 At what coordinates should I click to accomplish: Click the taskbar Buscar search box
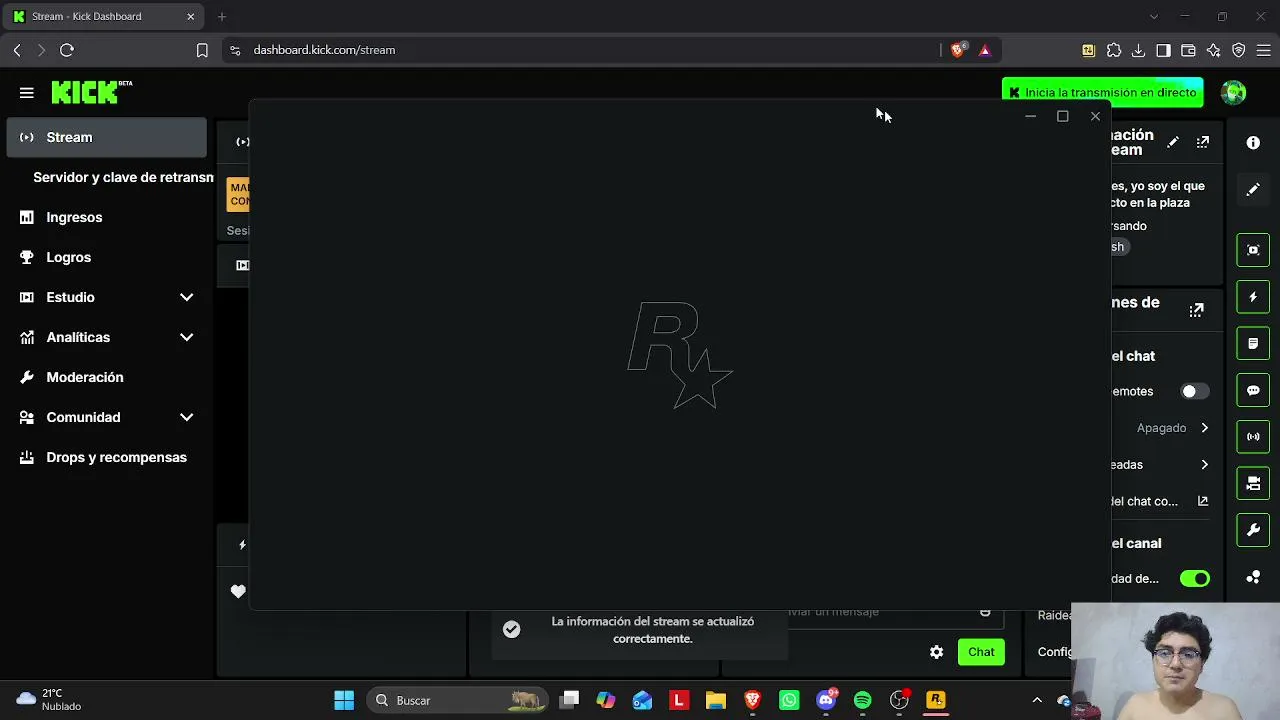[x=457, y=700]
